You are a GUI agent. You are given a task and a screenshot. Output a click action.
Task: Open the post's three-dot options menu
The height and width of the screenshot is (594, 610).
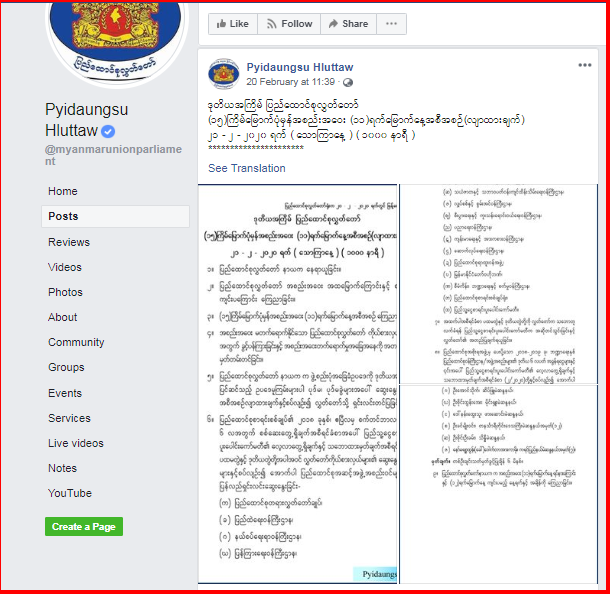point(585,65)
